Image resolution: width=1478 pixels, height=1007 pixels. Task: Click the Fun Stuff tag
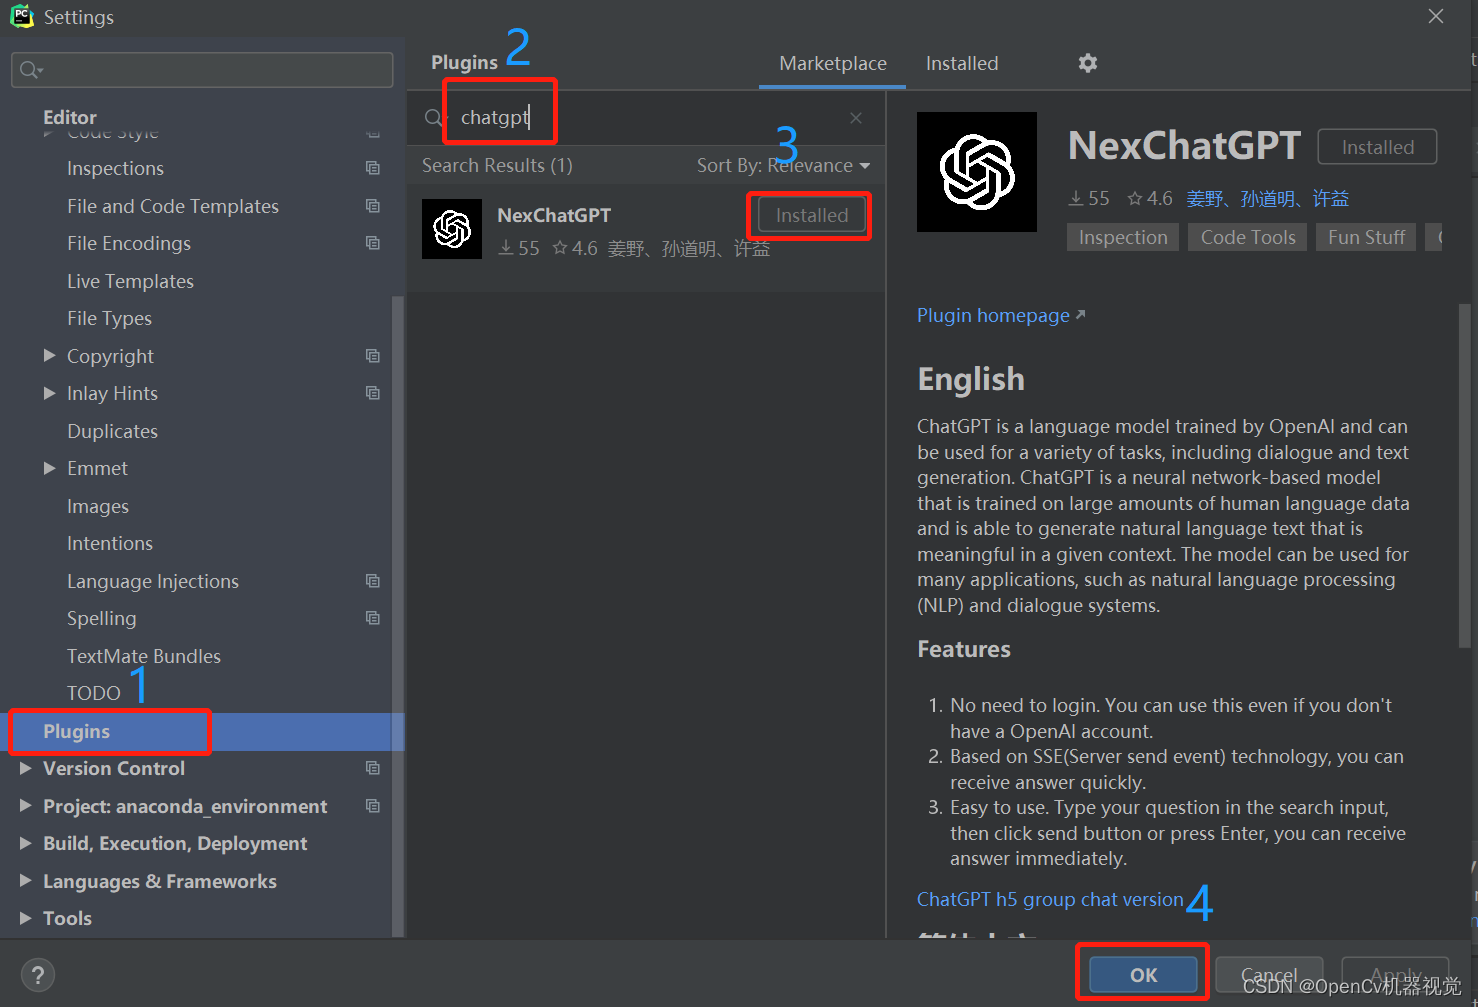pos(1366,237)
